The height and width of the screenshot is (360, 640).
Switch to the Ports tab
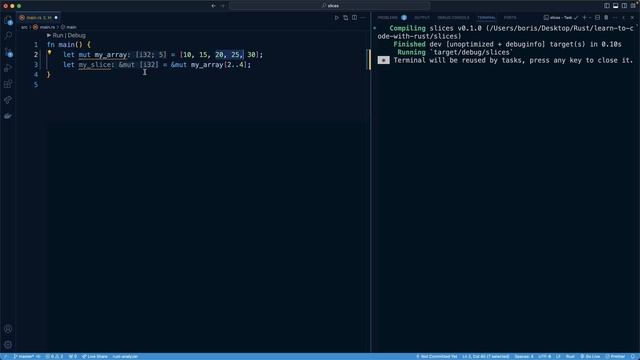click(x=510, y=18)
